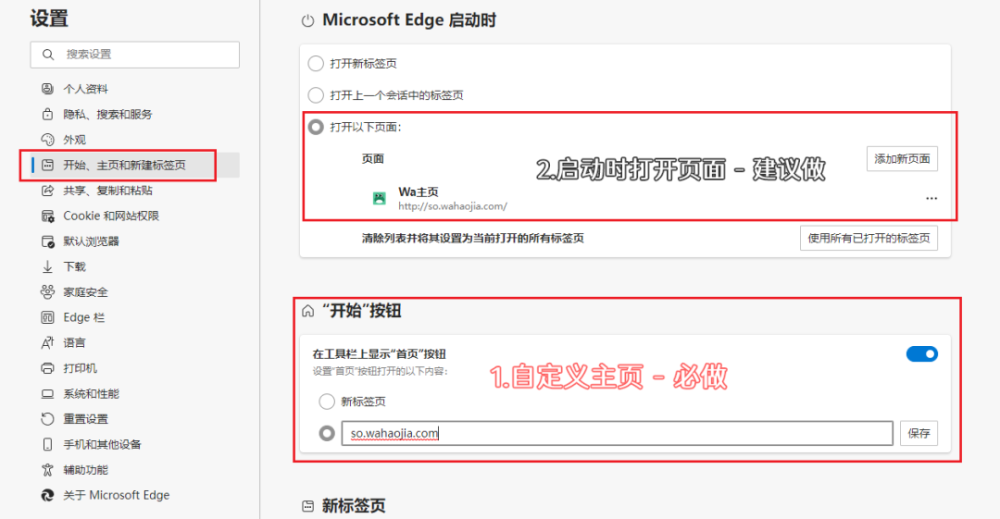This screenshot has width=1000, height=519.
Task: Click the so.wahaojia.com URL input field
Action: 617,434
